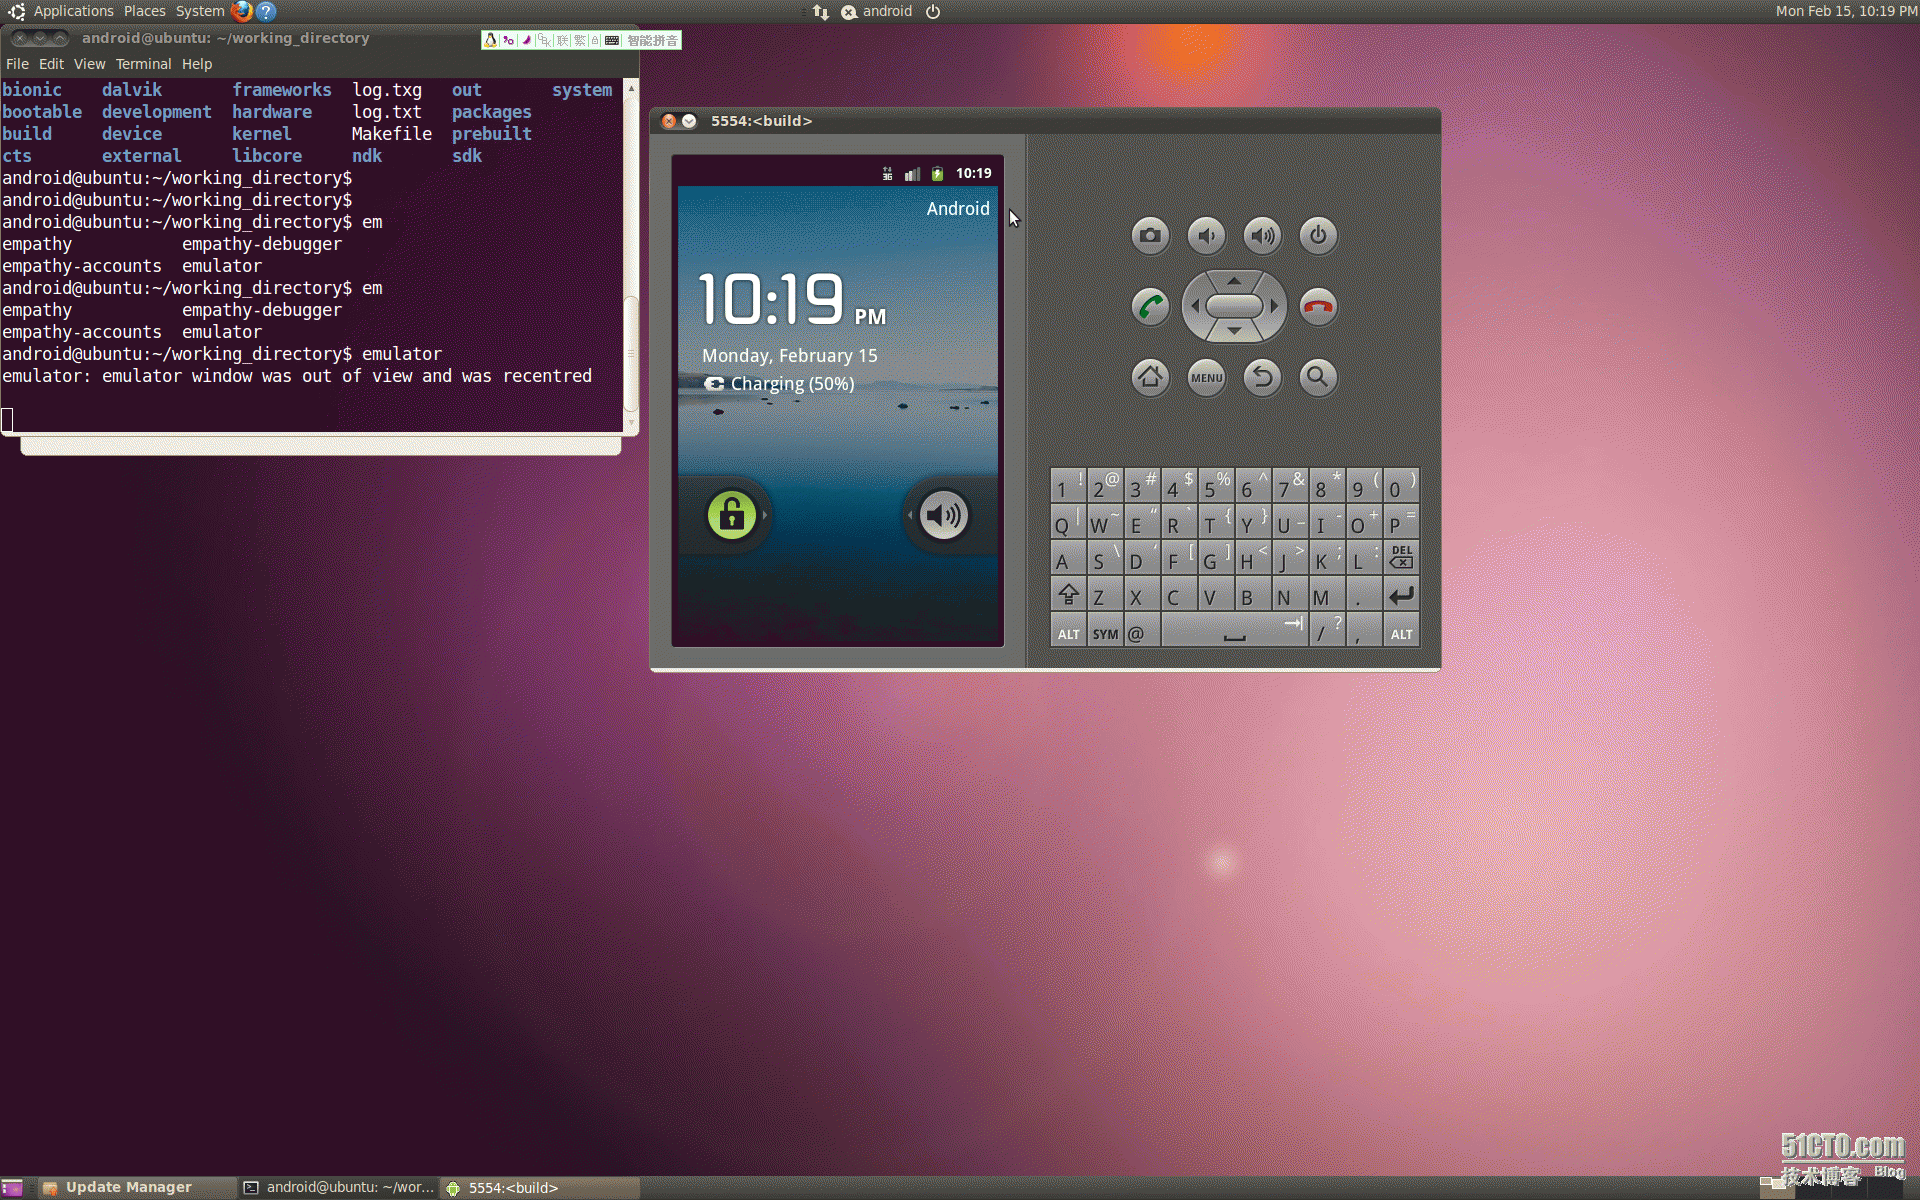Open the Places menu in top panel
Image resolution: width=1920 pixels, height=1200 pixels.
pyautogui.click(x=145, y=11)
